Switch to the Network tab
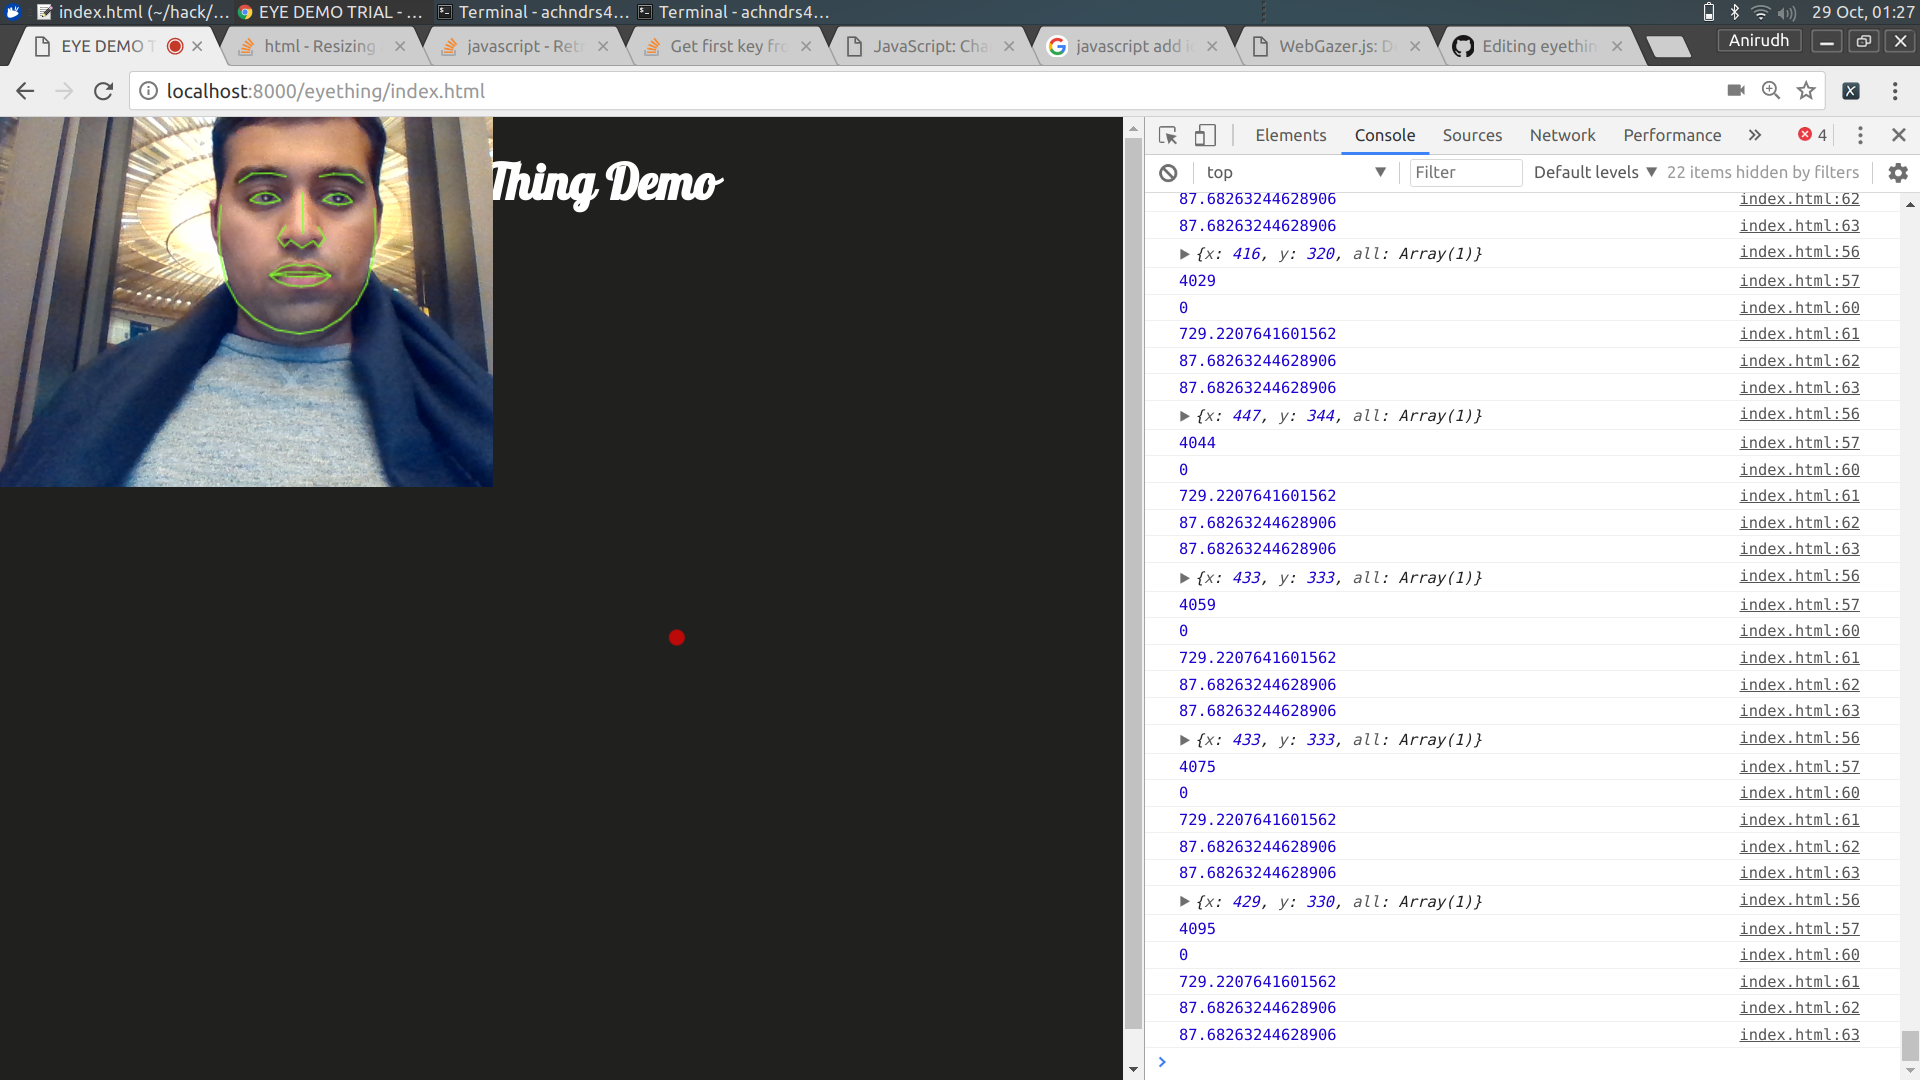 [x=1562, y=135]
